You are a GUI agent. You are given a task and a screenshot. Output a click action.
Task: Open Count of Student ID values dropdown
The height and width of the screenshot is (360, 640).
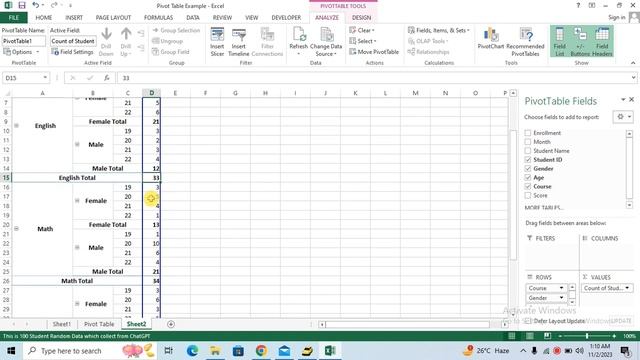pyautogui.click(x=627, y=288)
